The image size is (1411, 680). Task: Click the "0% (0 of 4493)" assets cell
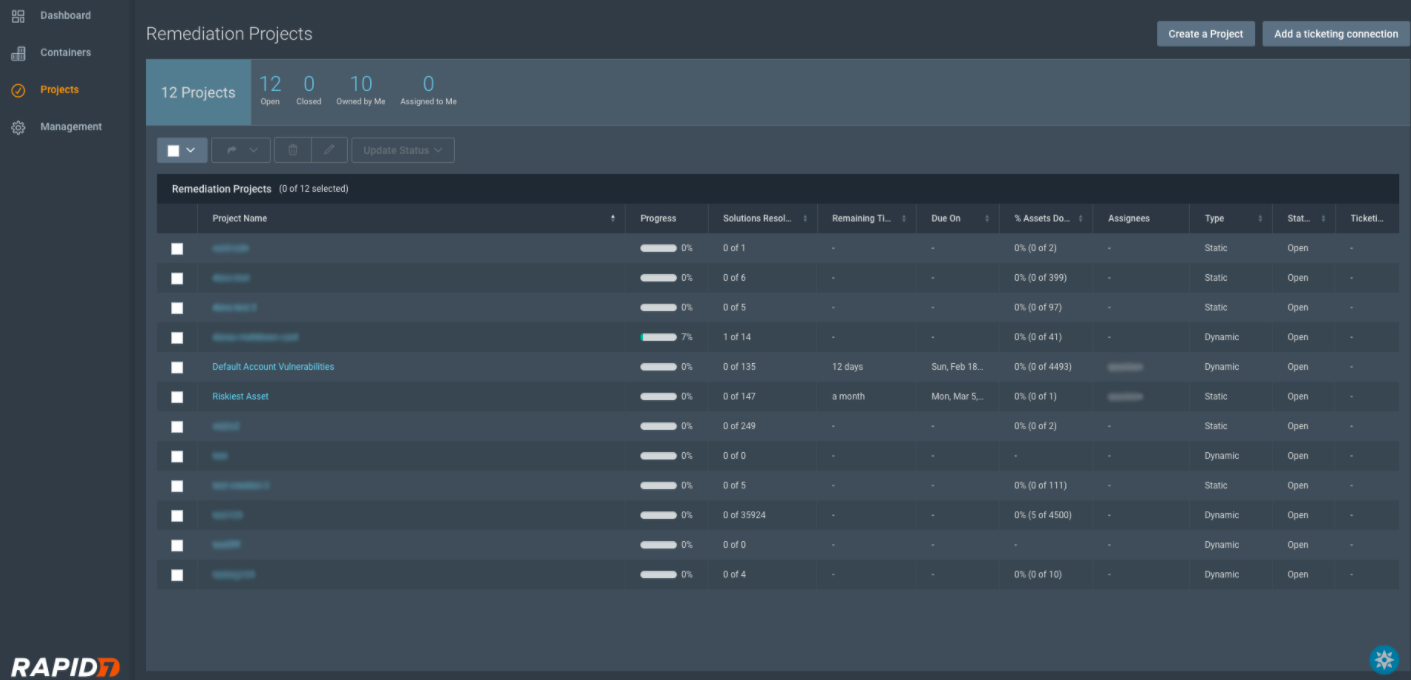(1043, 367)
